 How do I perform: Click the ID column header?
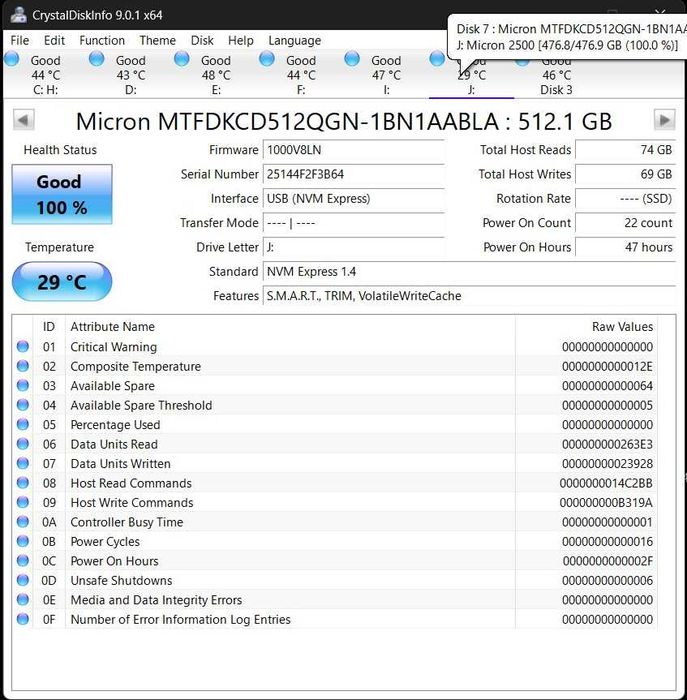[49, 326]
